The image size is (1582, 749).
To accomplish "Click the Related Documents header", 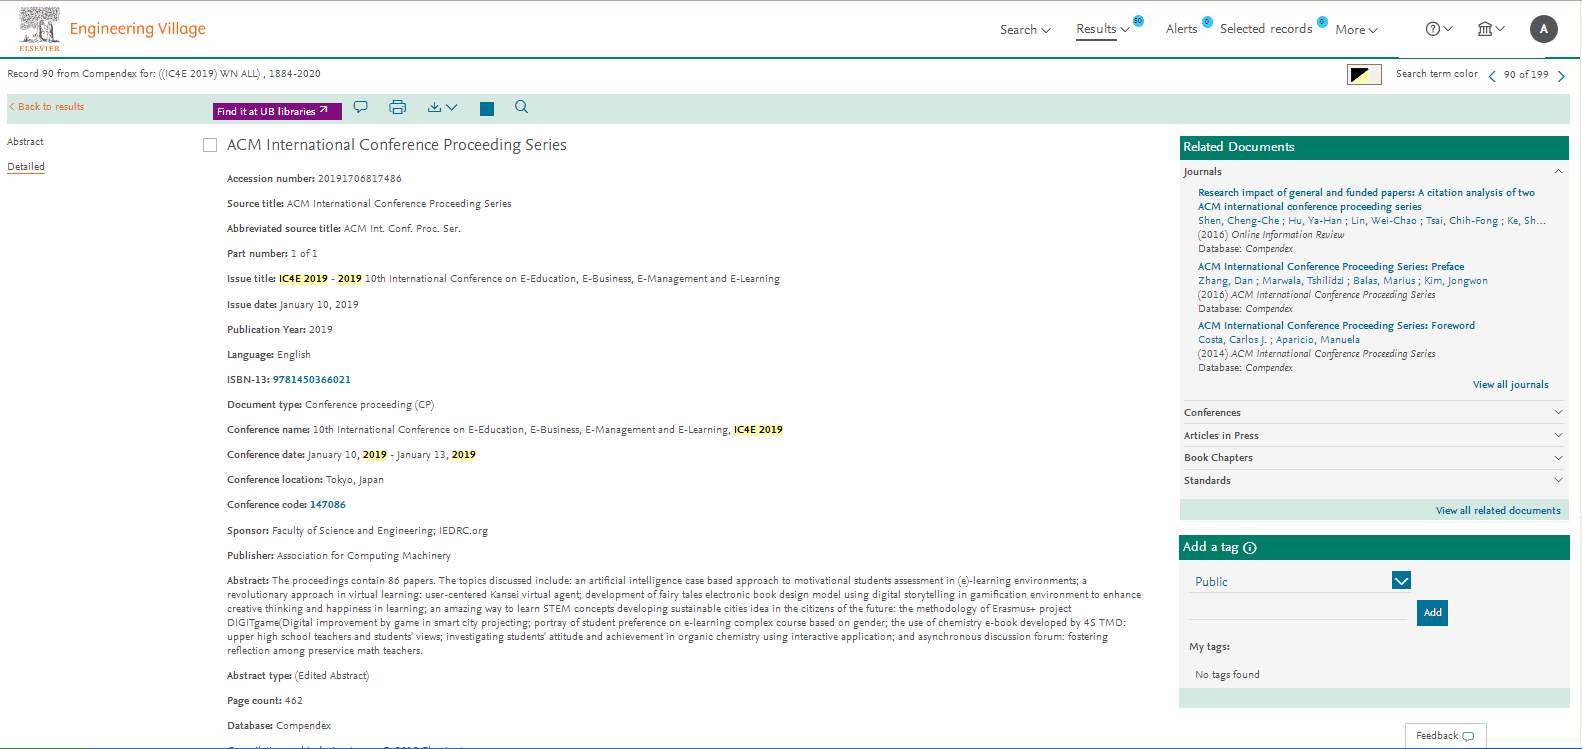I will pyautogui.click(x=1374, y=147).
